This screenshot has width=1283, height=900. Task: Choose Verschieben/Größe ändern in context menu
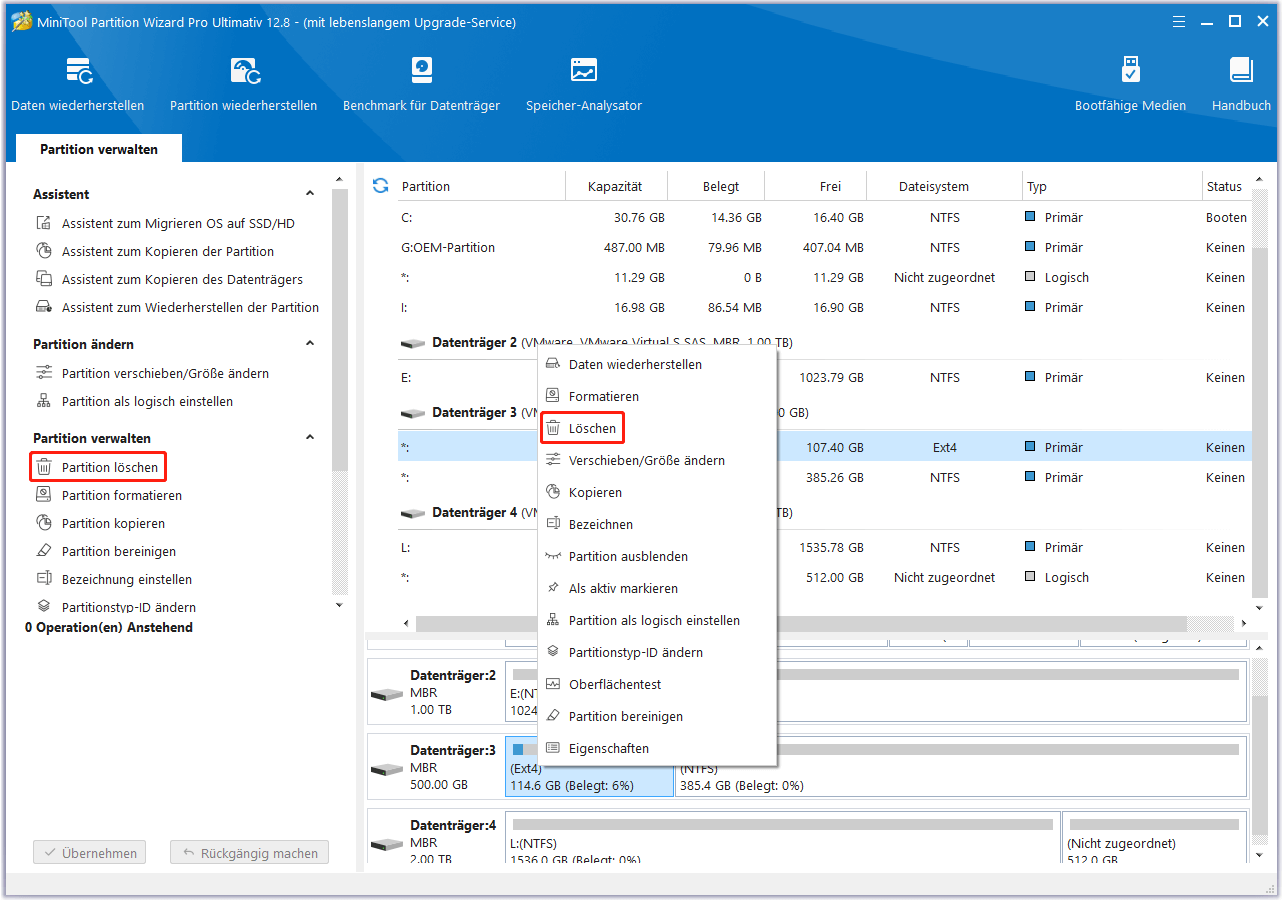point(657,461)
